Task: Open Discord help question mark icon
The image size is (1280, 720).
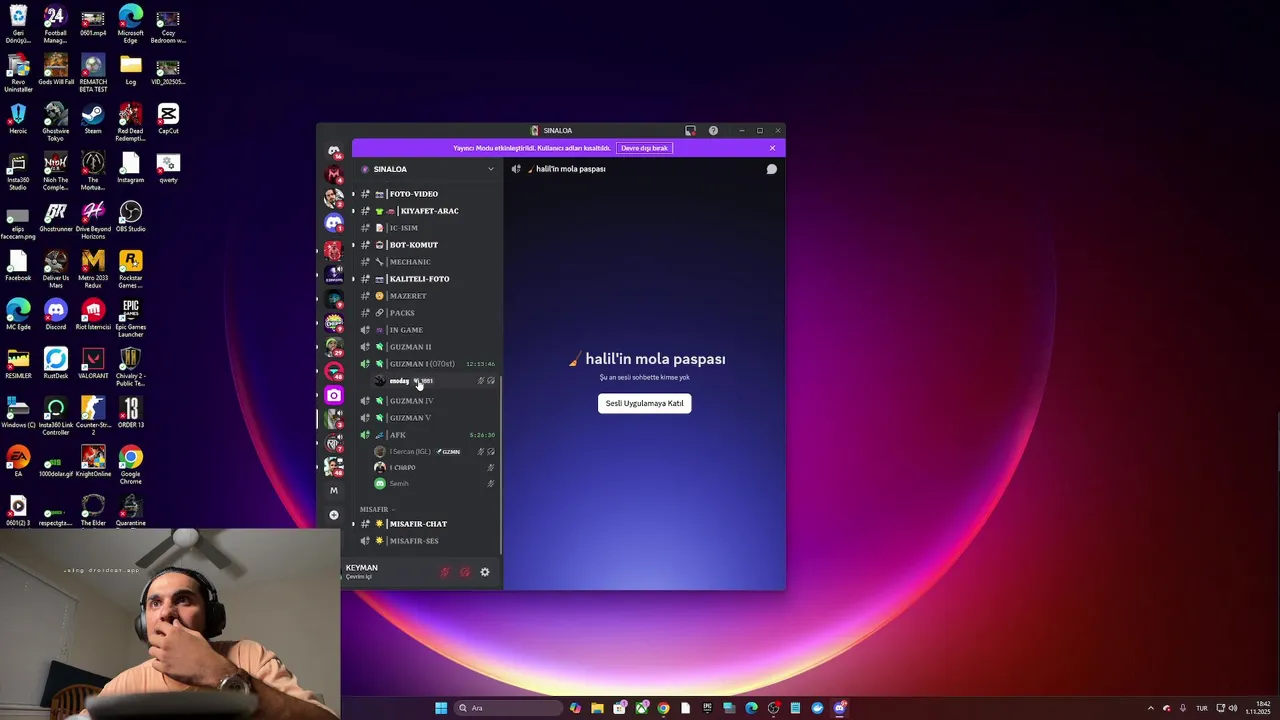Action: pyautogui.click(x=713, y=130)
